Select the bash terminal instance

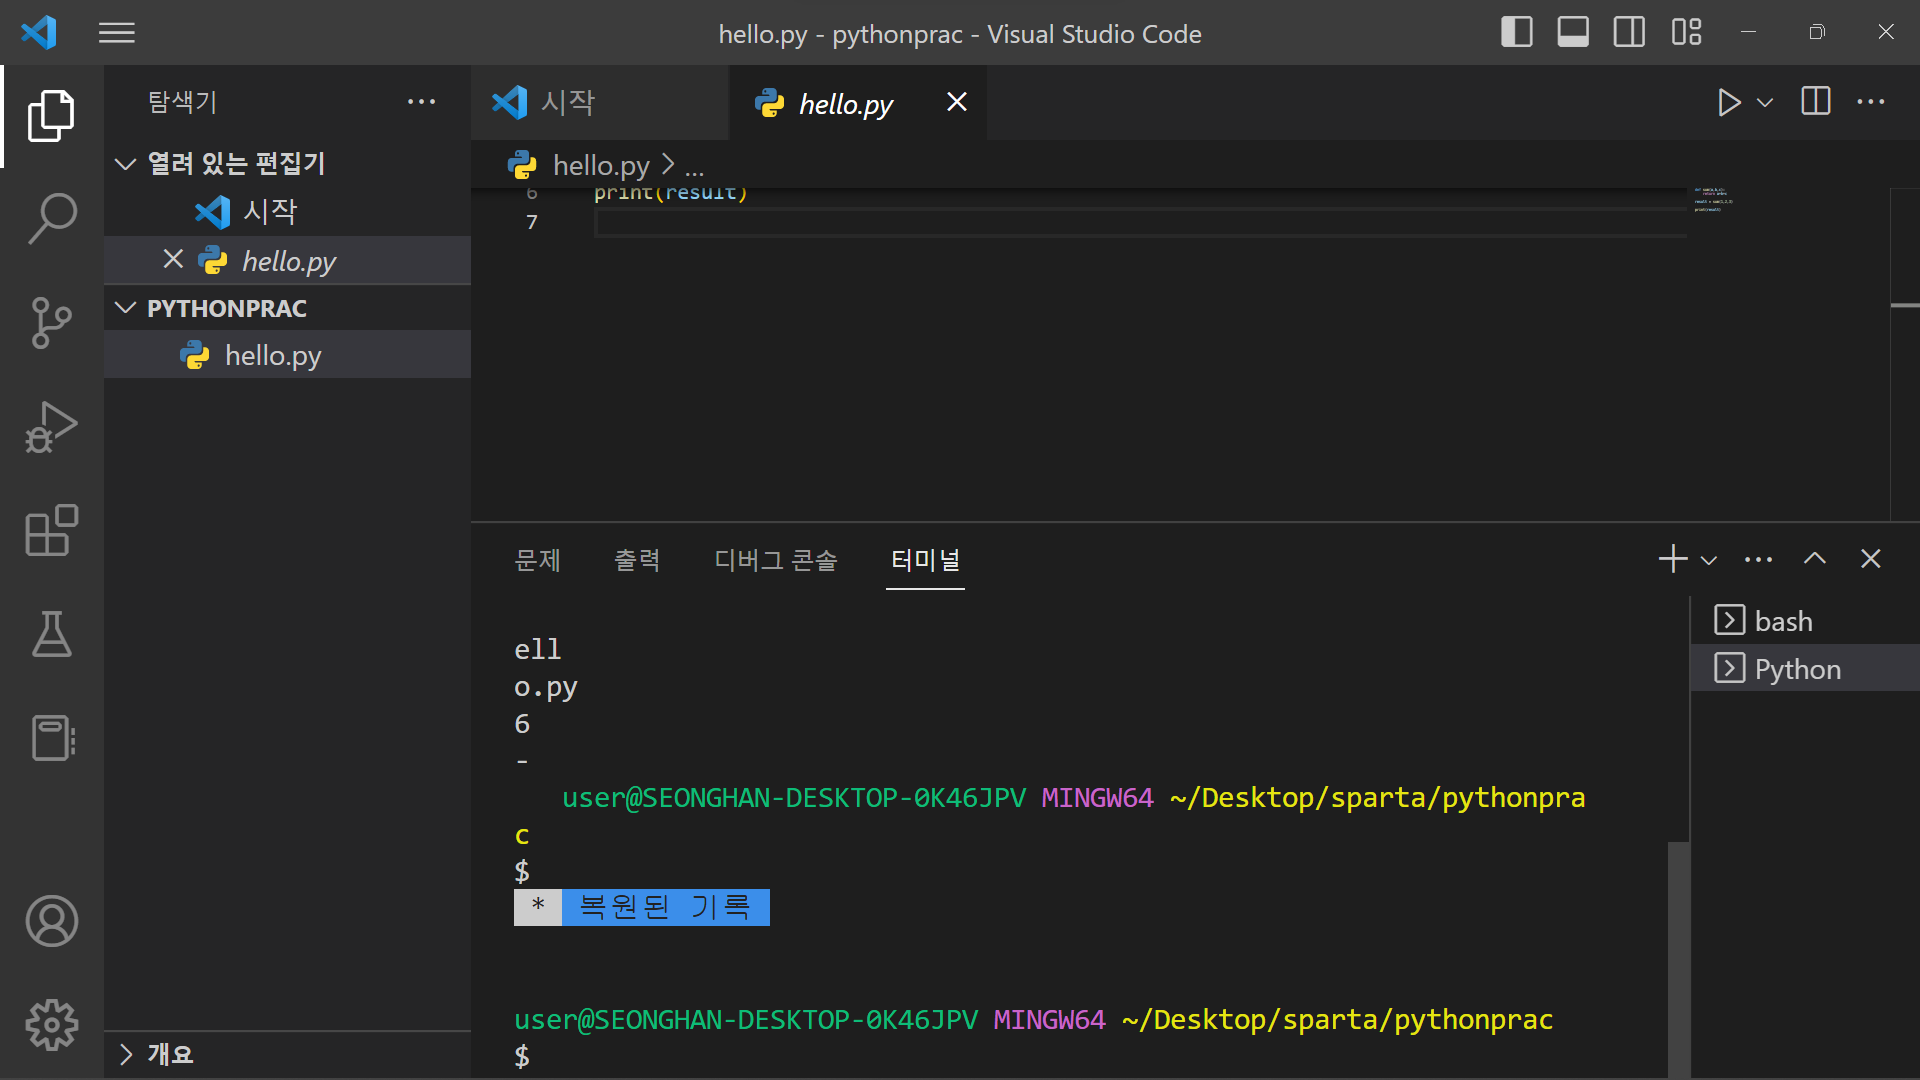pos(1804,621)
